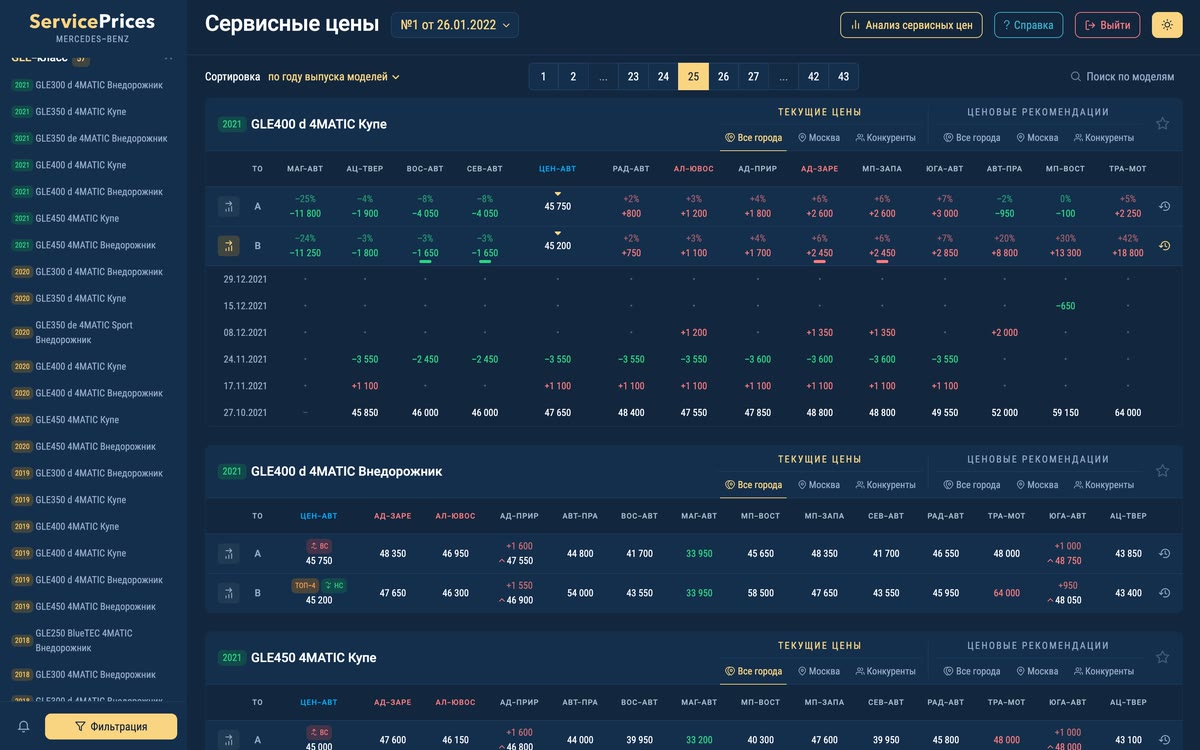This screenshot has height=750, width=1200.
Task: Select Конкуренты under Ценовые рекомендации, GLE450 4MATIC Купе
Action: pos(1104,671)
